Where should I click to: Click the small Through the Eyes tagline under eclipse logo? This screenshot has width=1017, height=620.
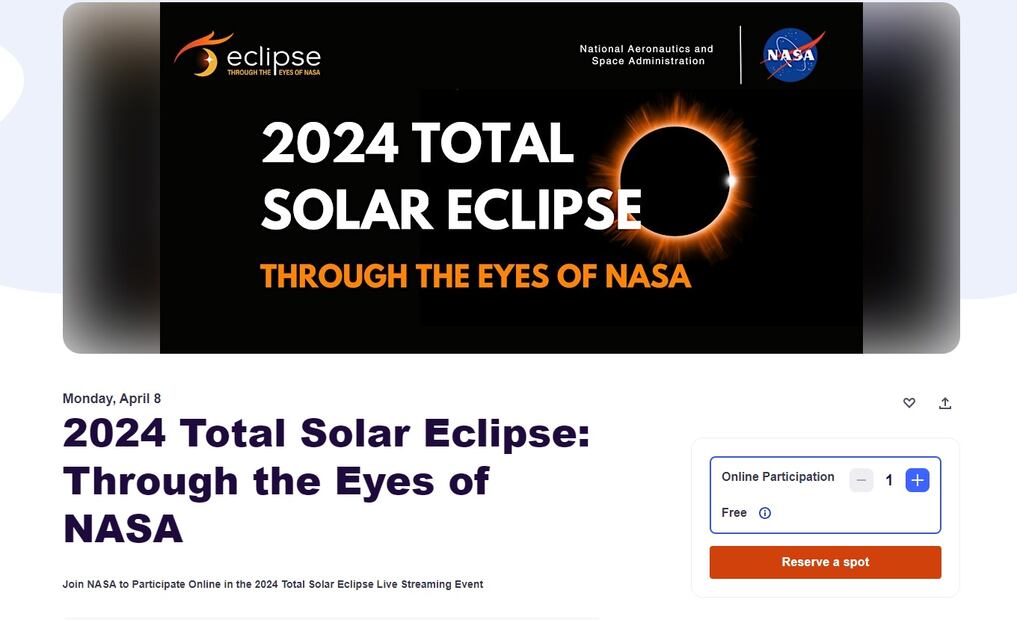coord(273,73)
